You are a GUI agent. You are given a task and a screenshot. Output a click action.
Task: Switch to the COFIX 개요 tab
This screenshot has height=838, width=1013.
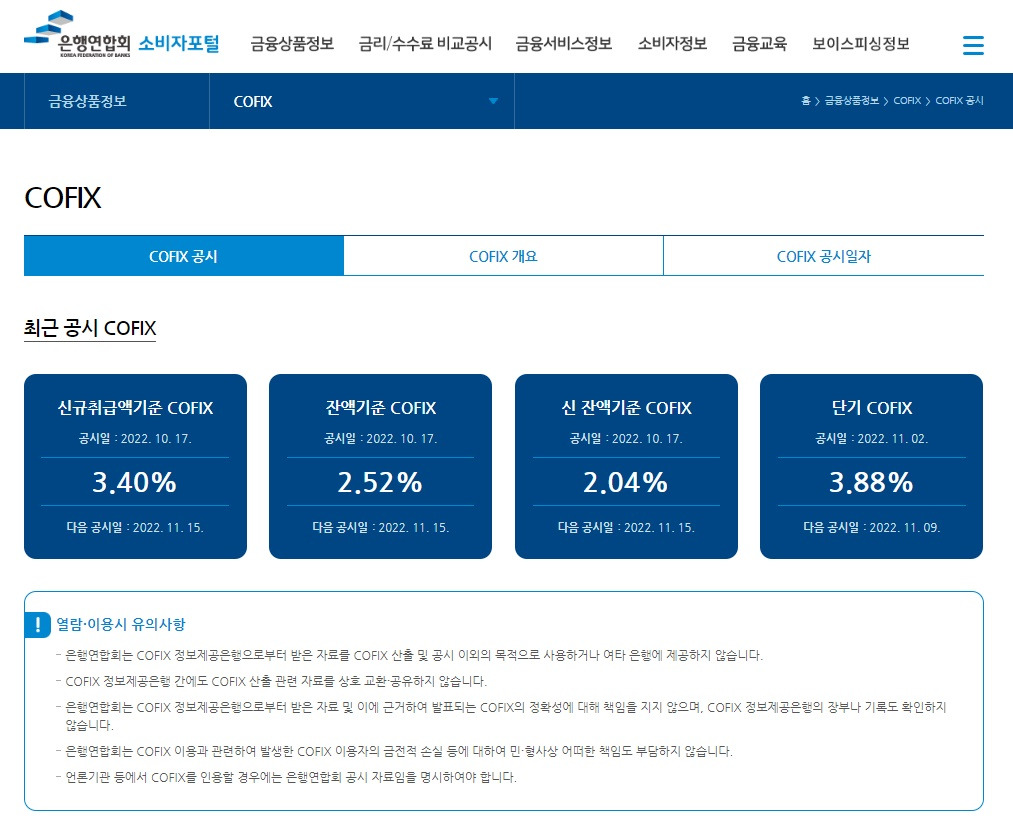click(502, 255)
